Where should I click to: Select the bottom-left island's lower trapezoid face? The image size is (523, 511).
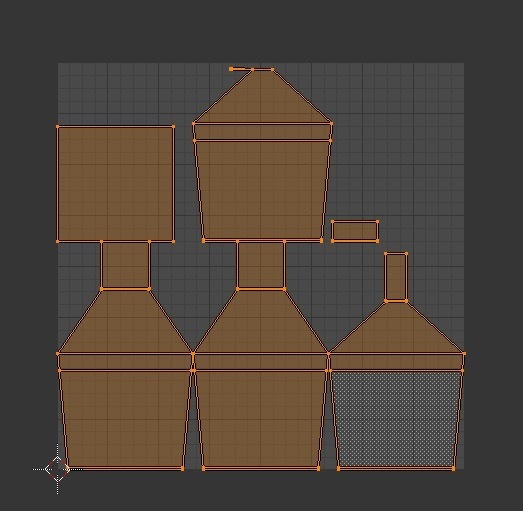tap(125, 420)
